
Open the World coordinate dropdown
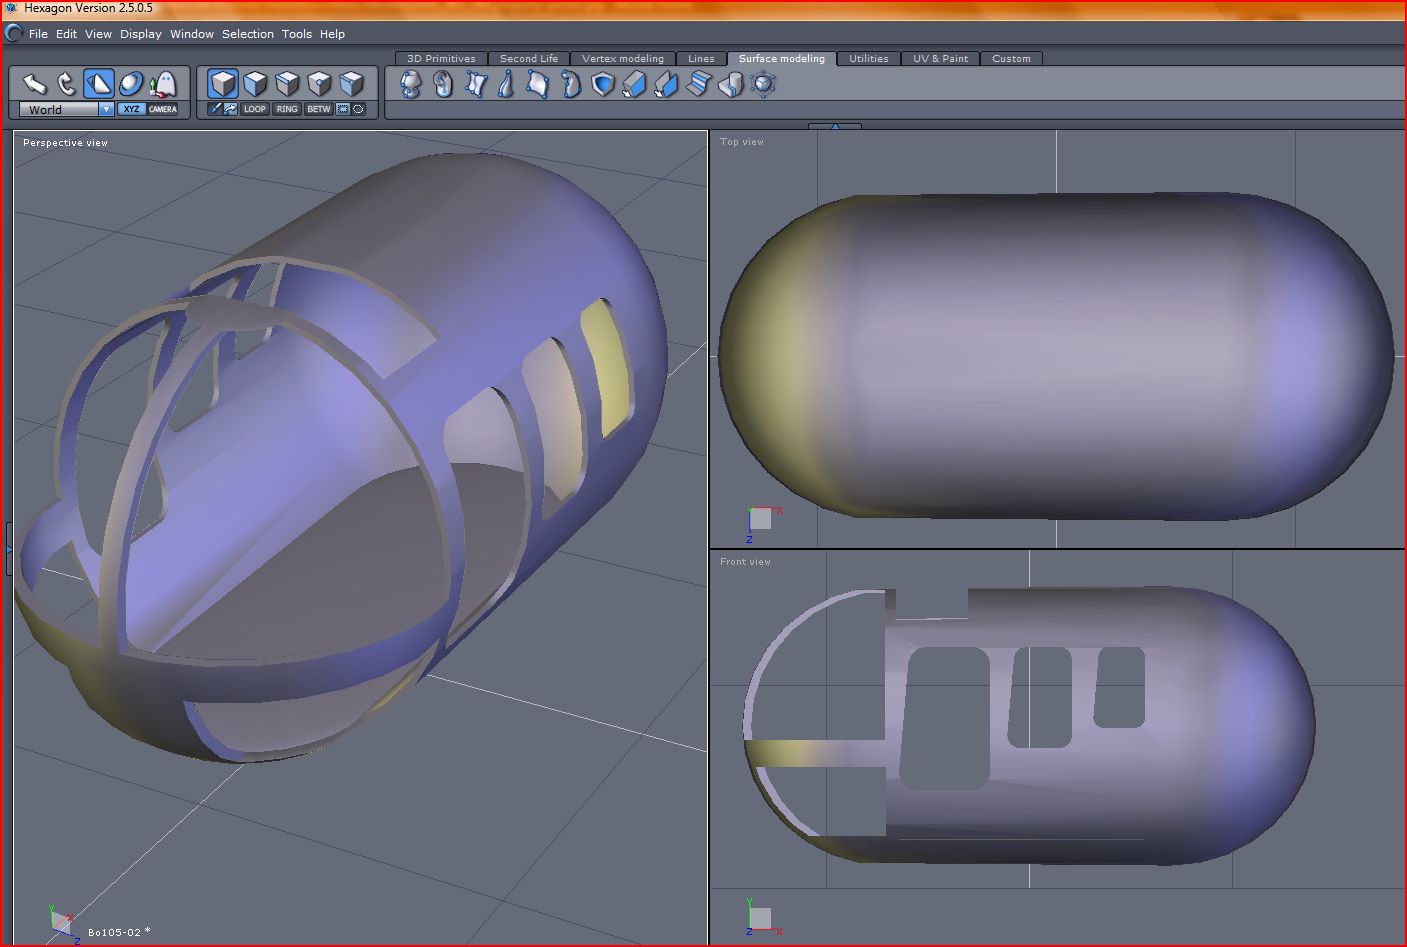click(106, 109)
